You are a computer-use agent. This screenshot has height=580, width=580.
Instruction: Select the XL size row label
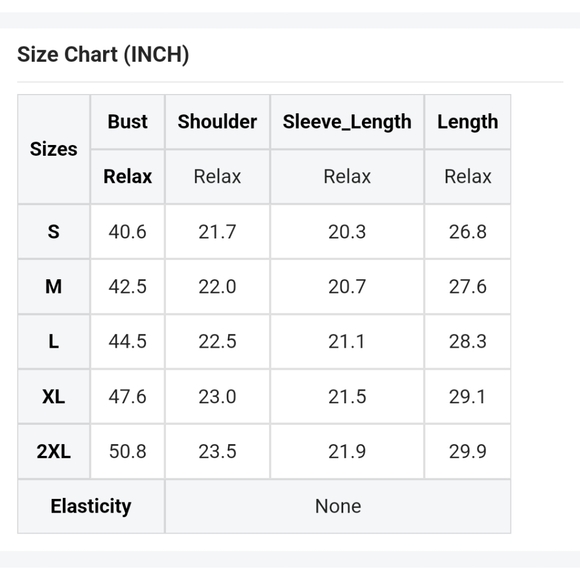click(x=54, y=397)
